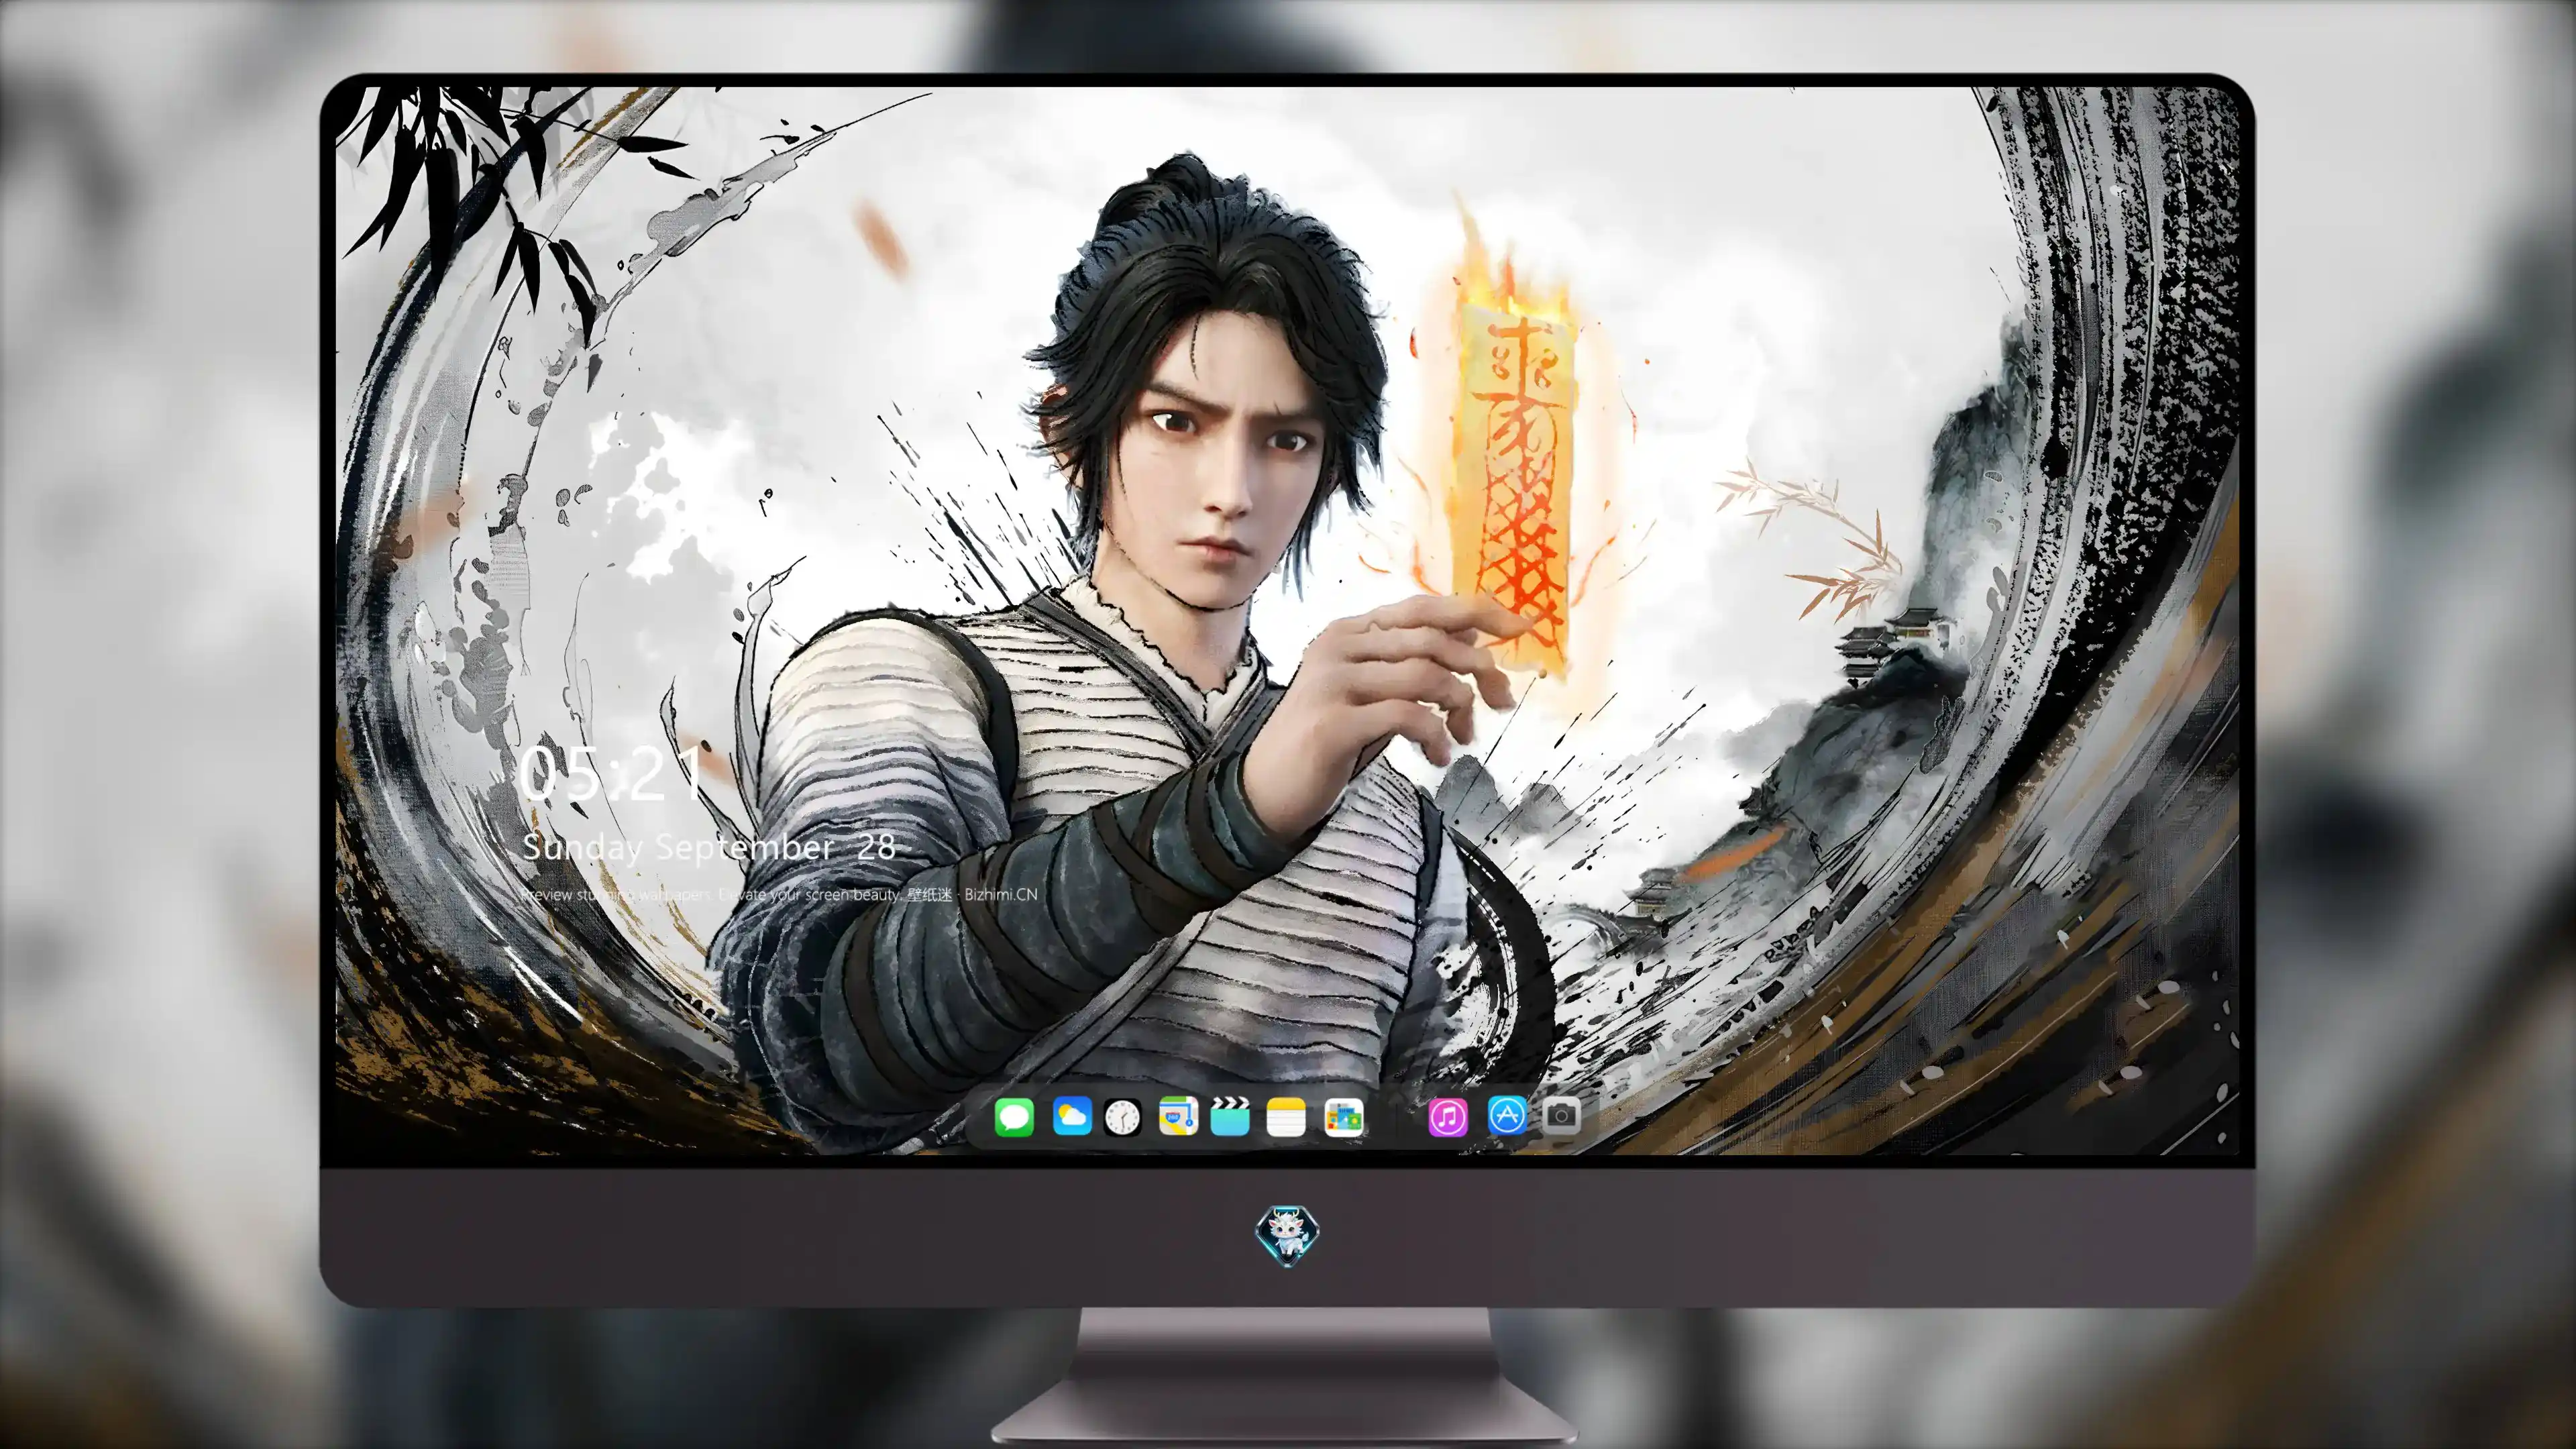
Task: Open the yellow Notes app
Action: 1286,1117
